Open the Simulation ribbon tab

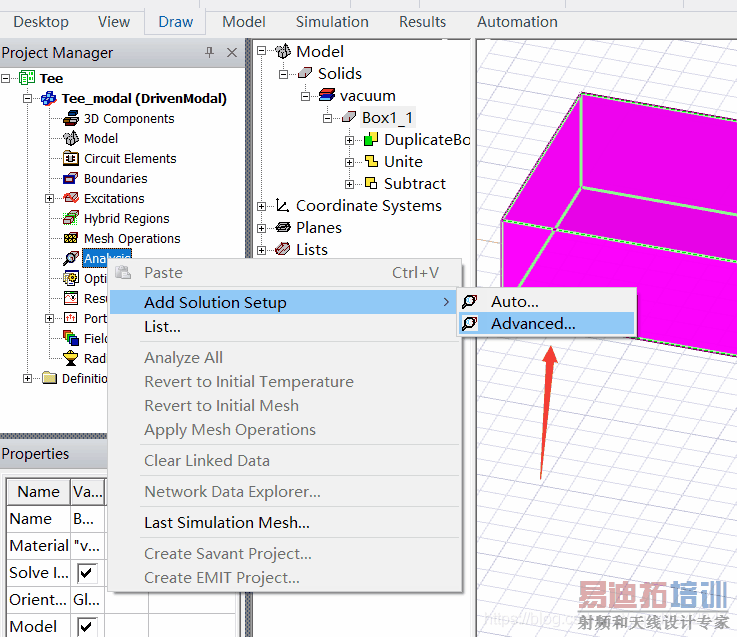332,22
